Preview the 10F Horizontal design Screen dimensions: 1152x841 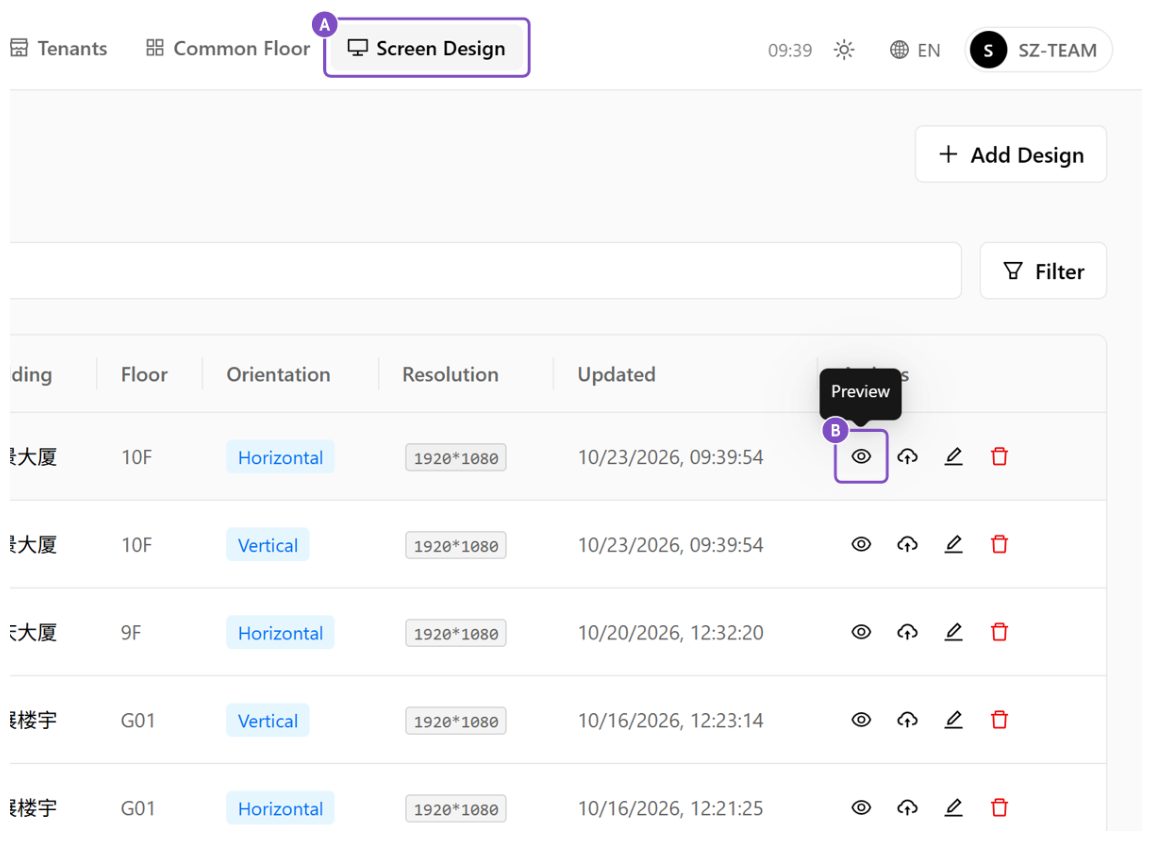861,457
